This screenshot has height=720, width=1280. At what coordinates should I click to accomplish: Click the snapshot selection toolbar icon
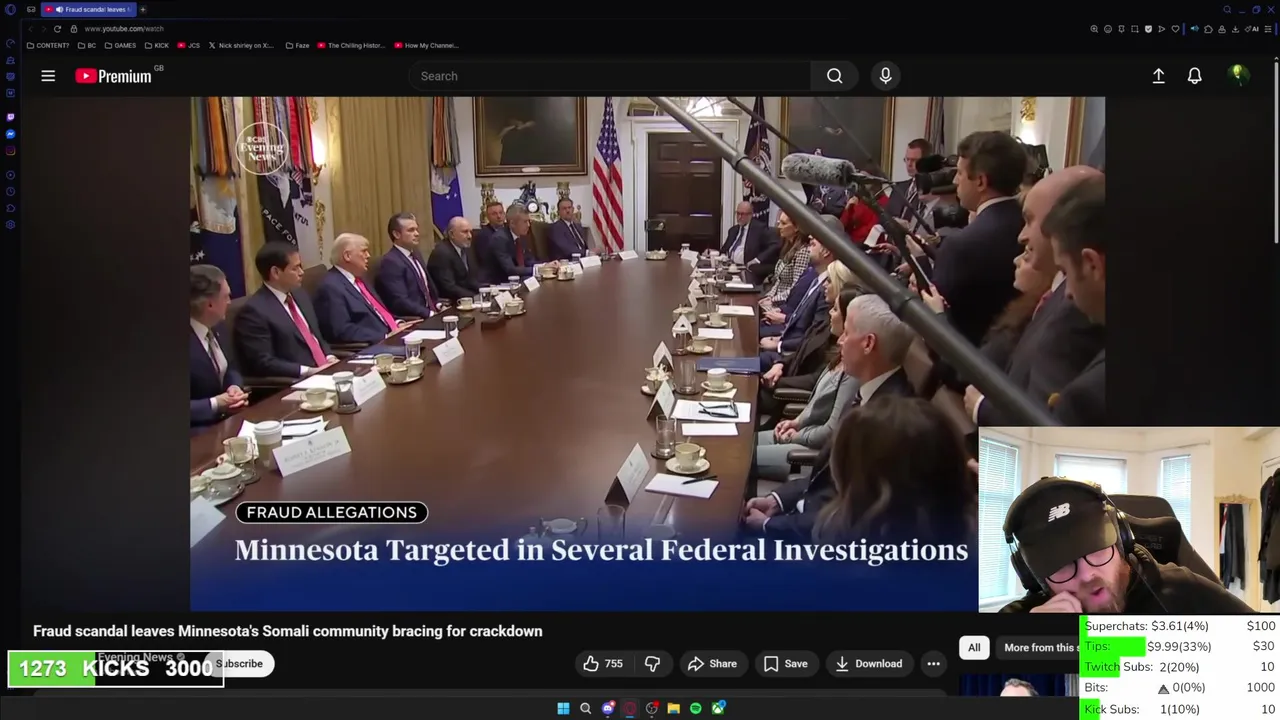(x=1135, y=29)
